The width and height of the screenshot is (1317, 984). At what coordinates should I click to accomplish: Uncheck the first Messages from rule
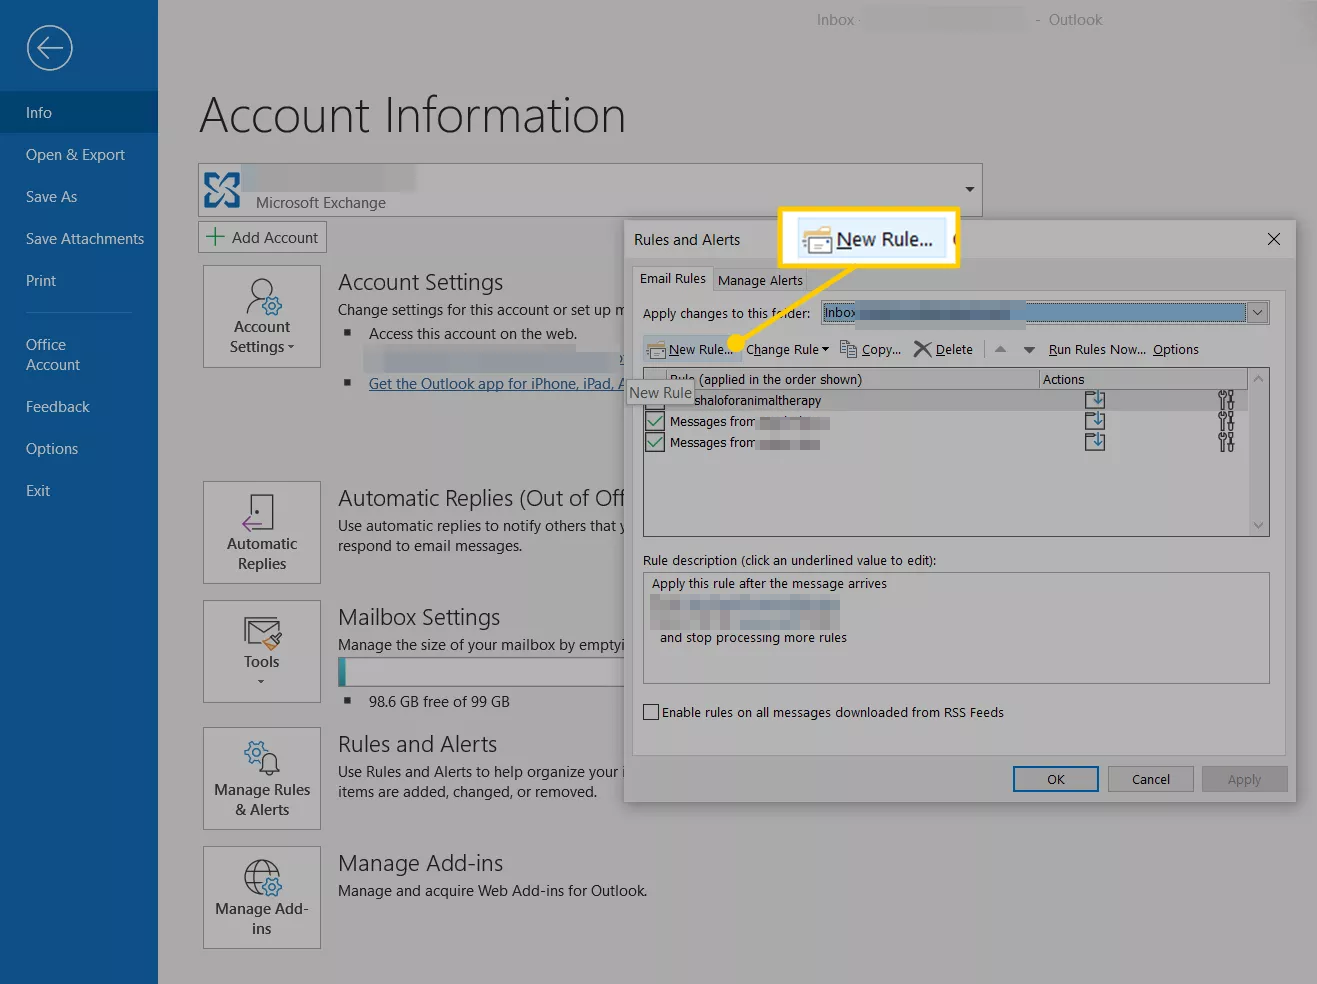point(654,421)
